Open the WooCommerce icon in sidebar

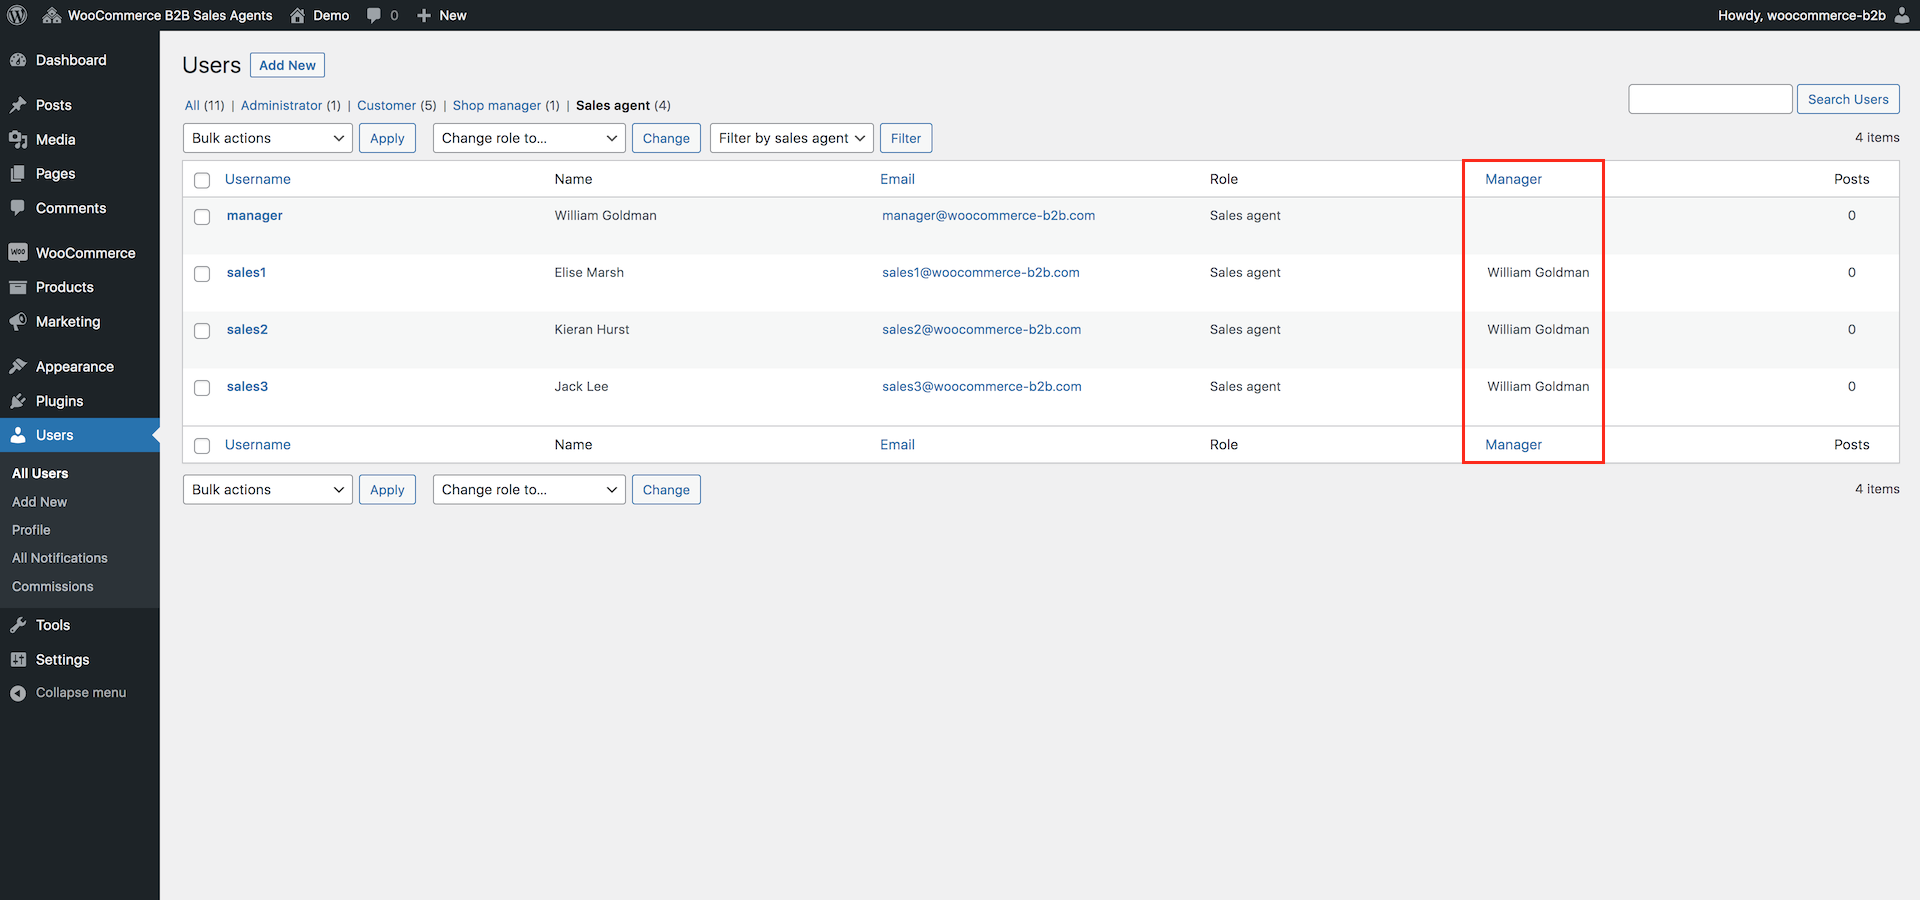pyautogui.click(x=18, y=253)
